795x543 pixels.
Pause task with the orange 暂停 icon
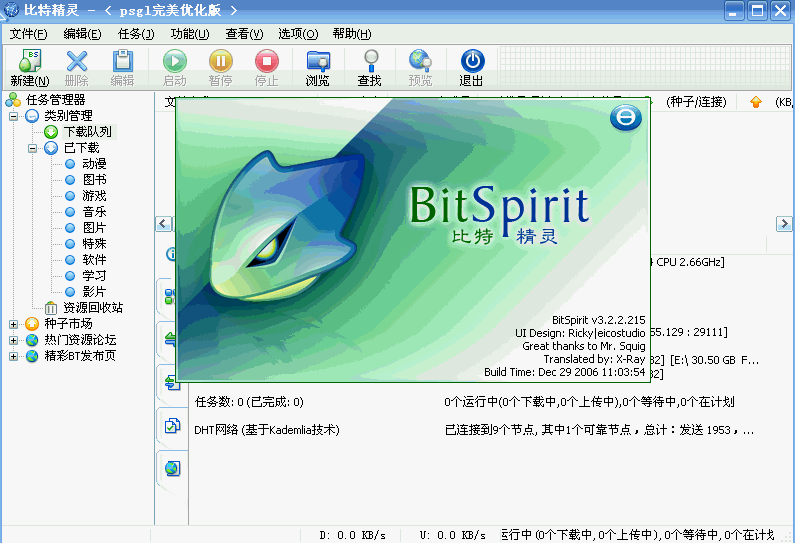(x=221, y=61)
